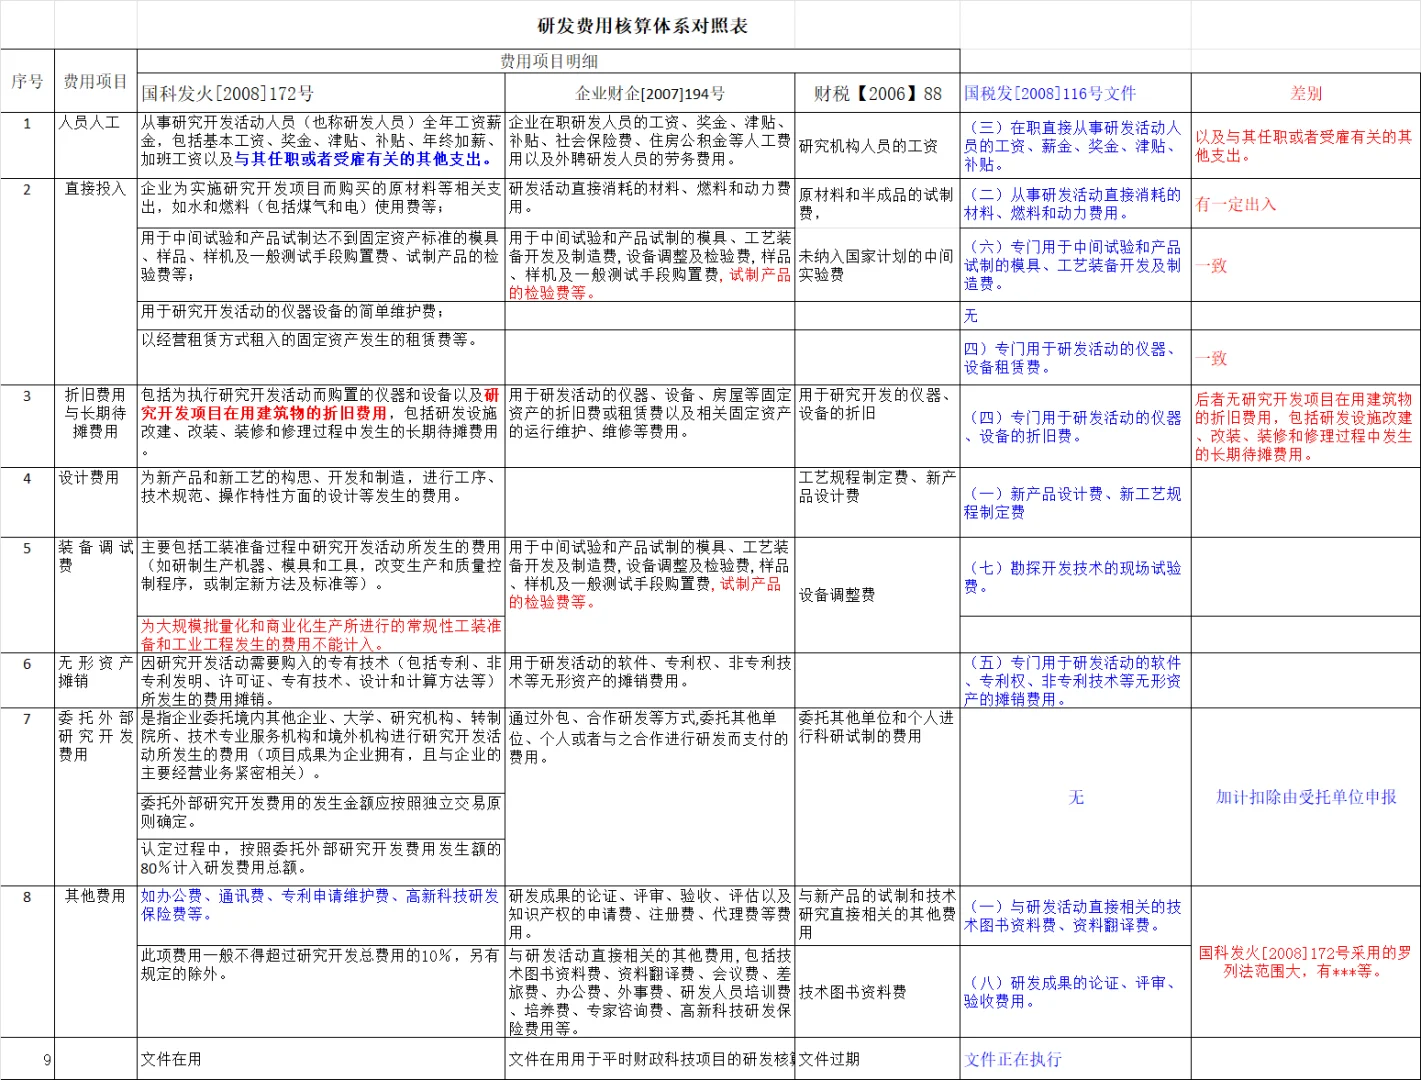Click the 费用项目明细 merged header cell

(x=548, y=58)
